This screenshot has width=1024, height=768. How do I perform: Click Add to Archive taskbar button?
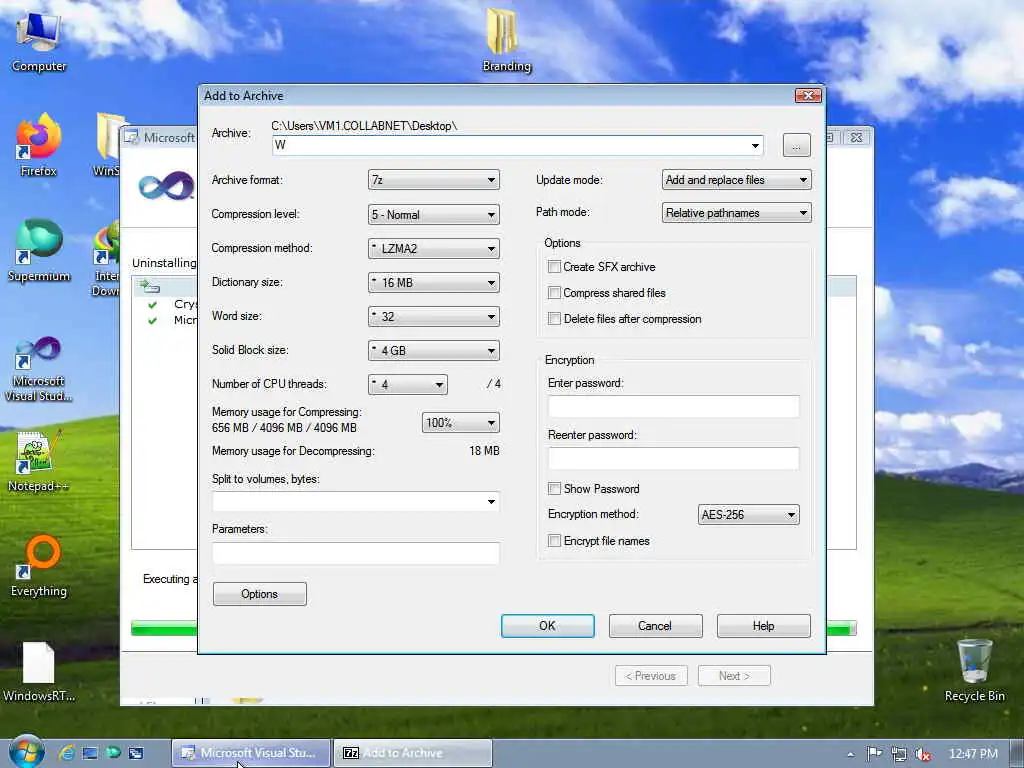[412, 753]
